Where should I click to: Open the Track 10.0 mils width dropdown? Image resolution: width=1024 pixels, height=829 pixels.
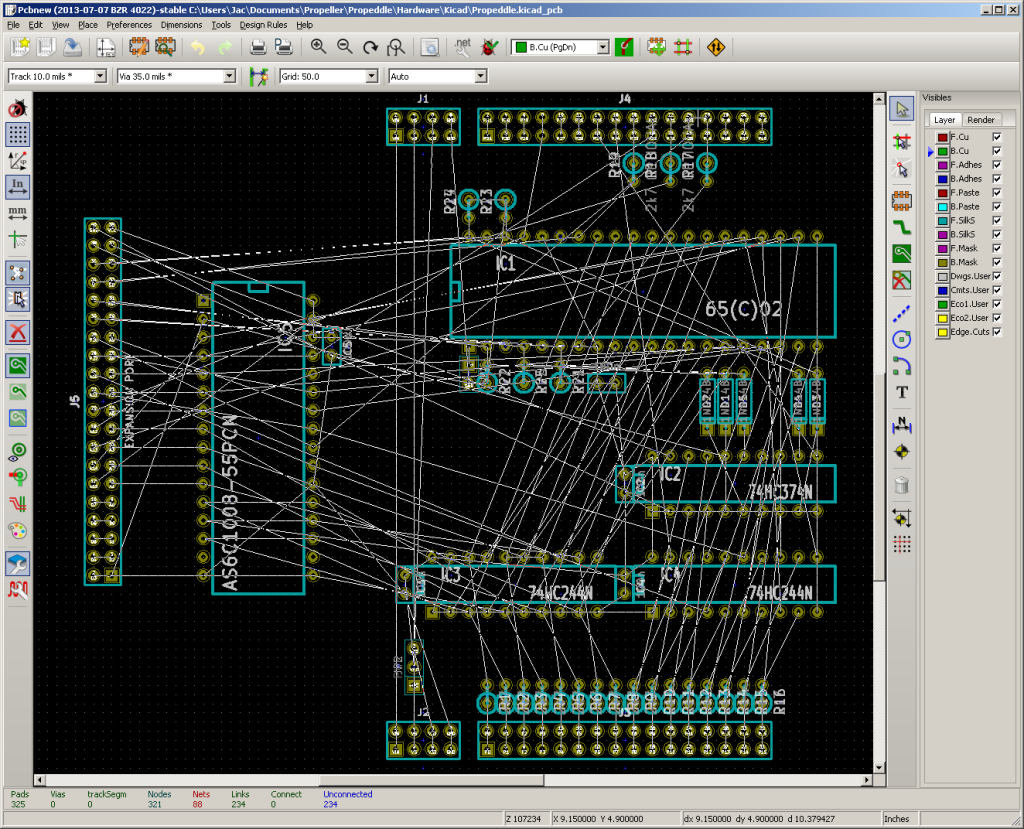point(57,76)
